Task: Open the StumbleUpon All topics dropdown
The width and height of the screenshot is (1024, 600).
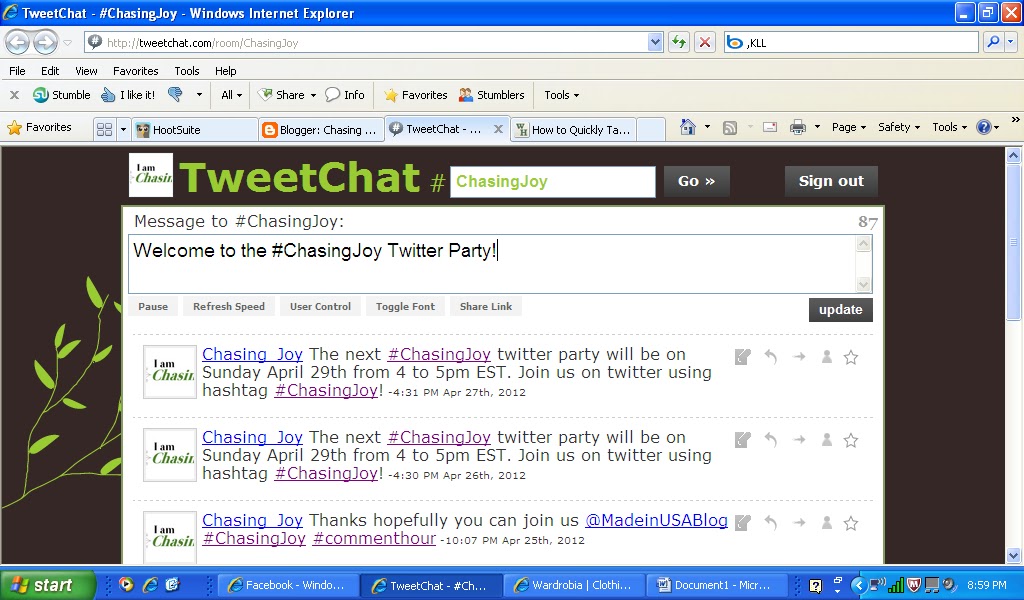Action: coord(232,95)
